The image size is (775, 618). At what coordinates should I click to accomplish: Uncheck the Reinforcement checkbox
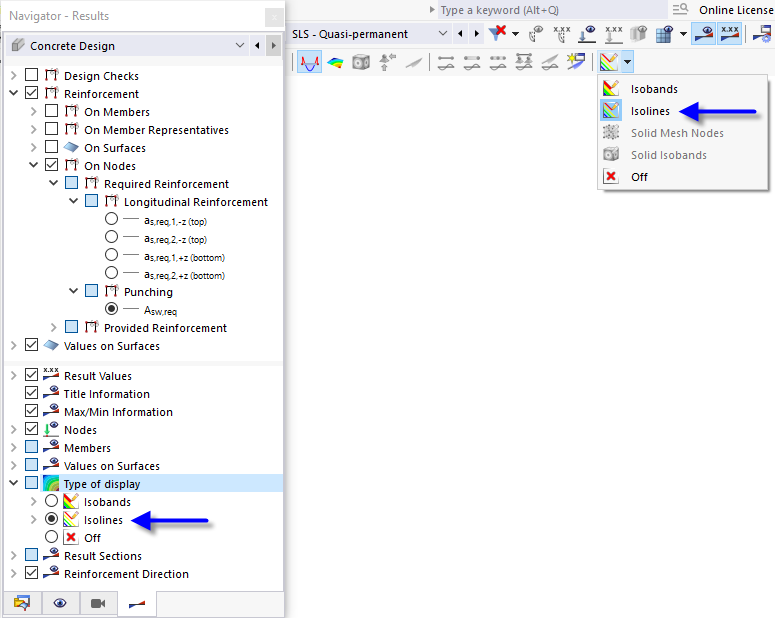(x=32, y=92)
